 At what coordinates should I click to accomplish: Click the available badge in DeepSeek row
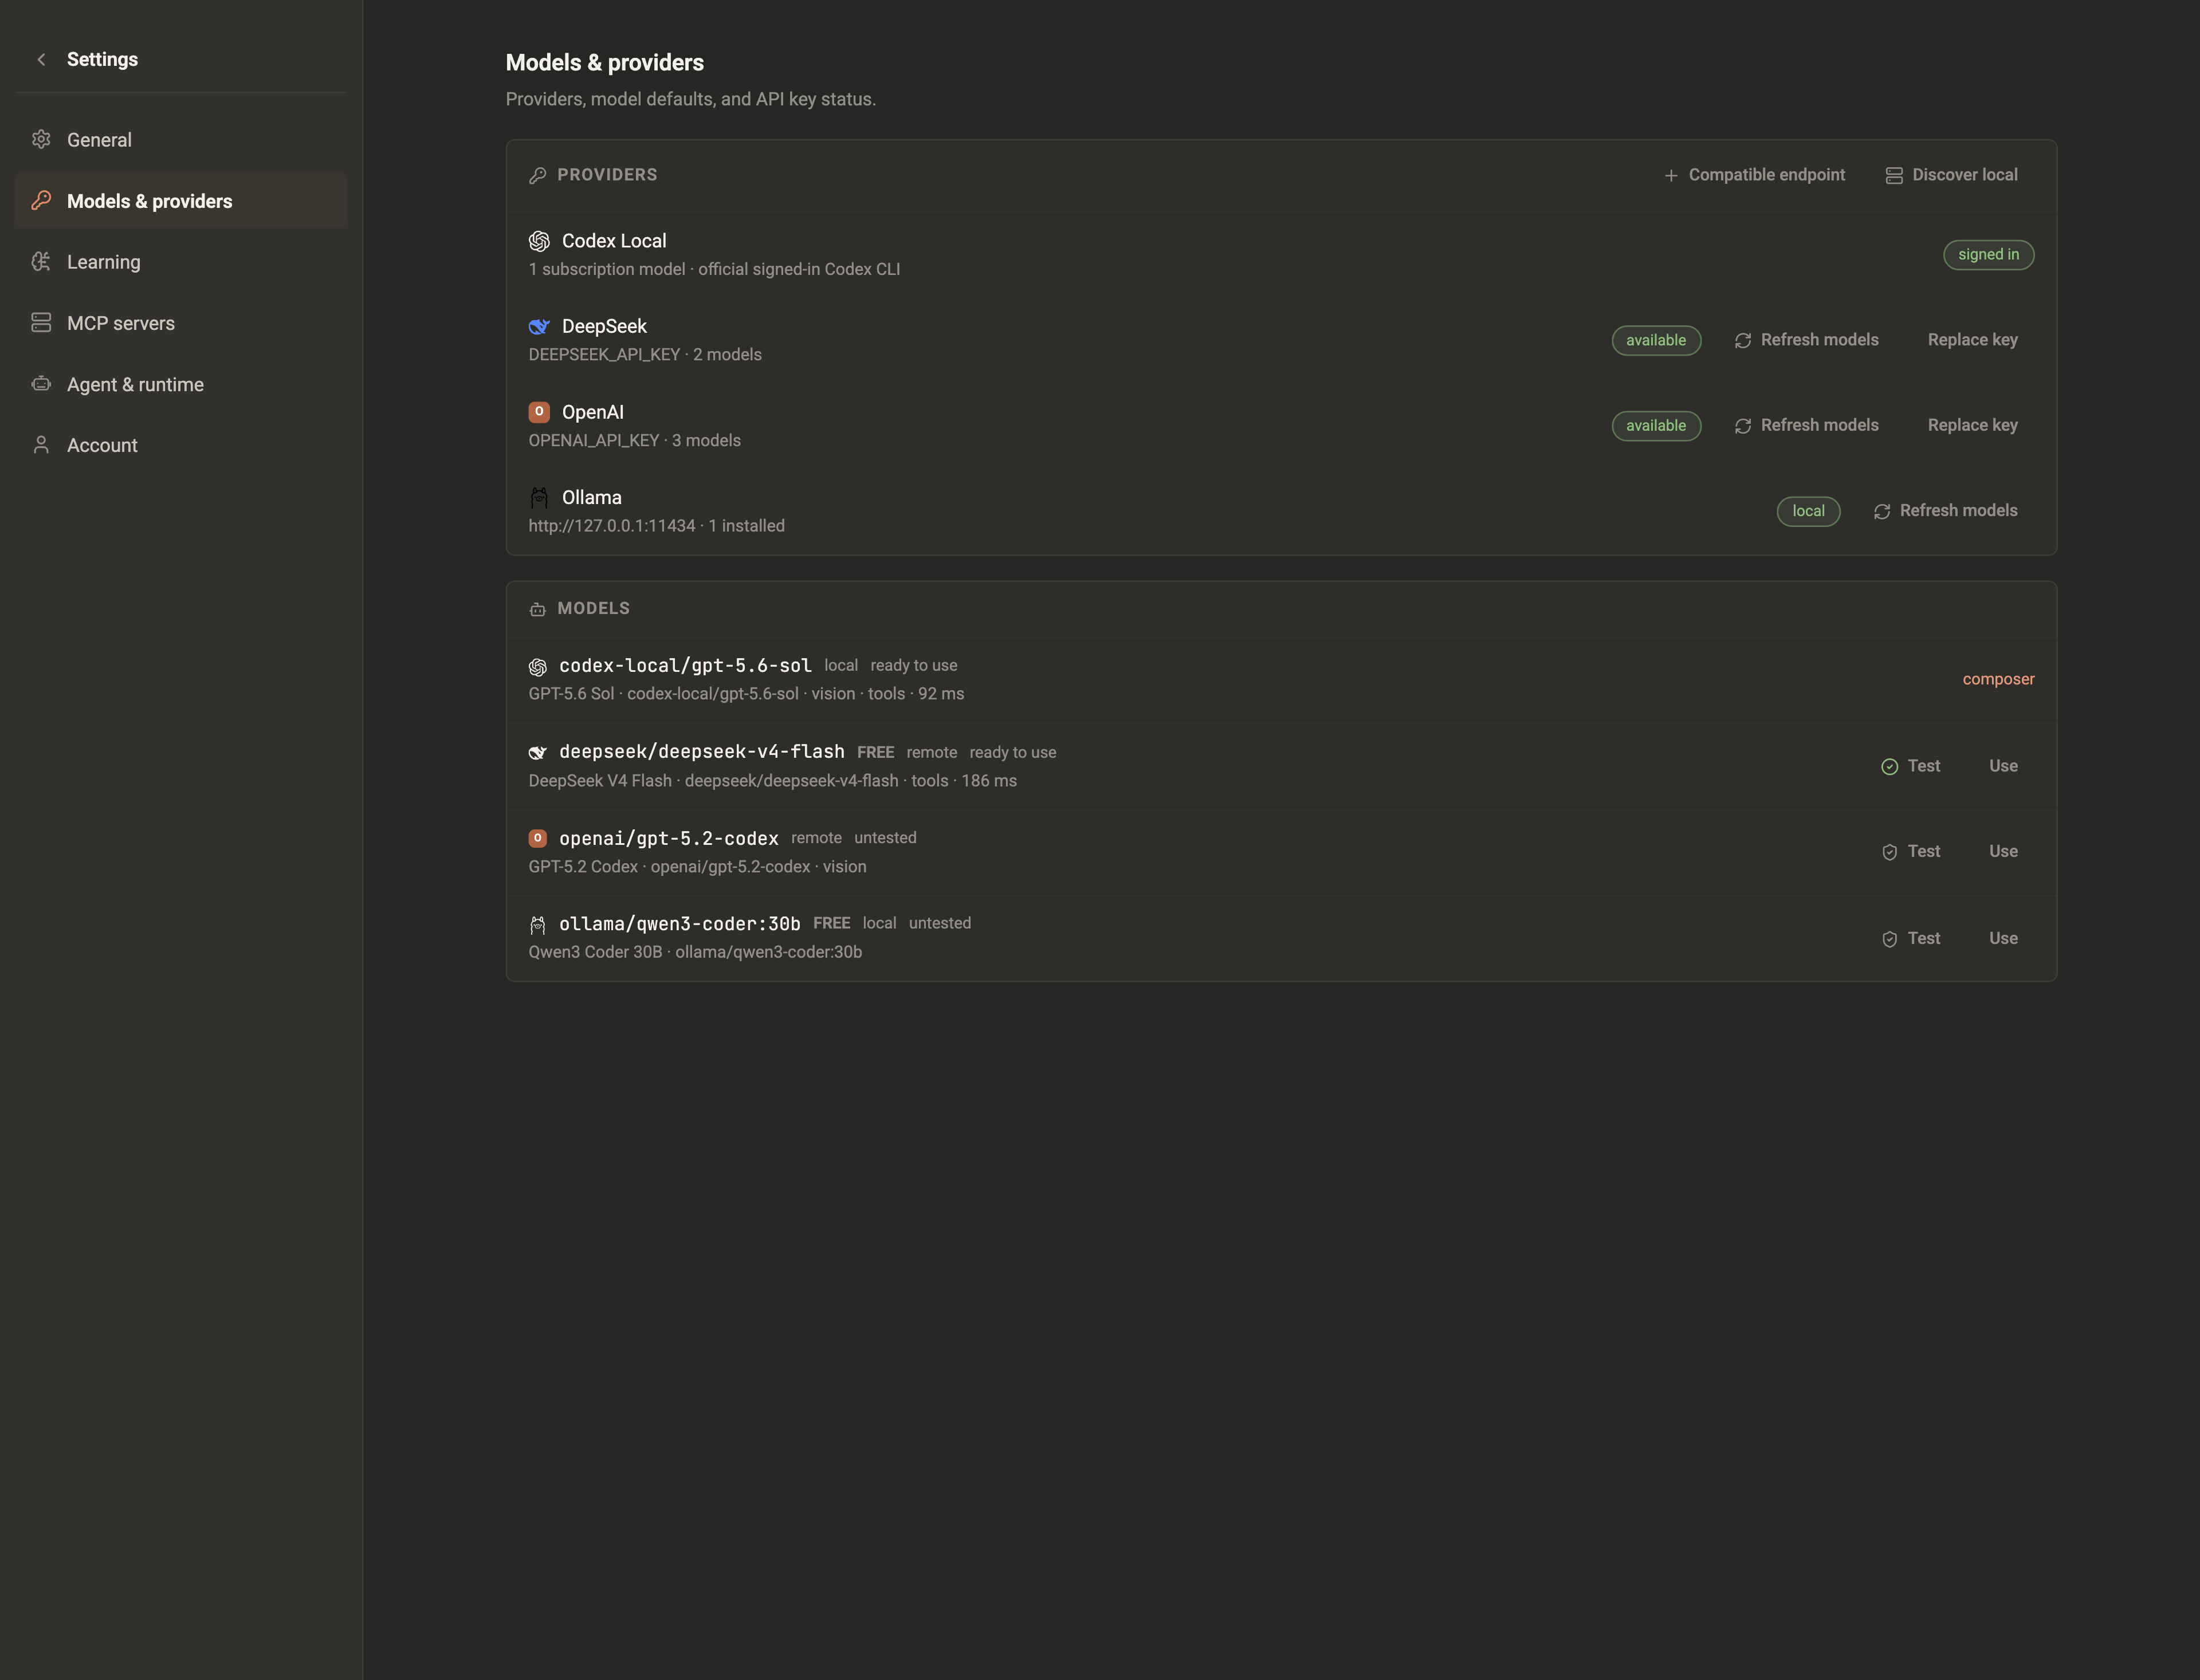click(x=1656, y=340)
